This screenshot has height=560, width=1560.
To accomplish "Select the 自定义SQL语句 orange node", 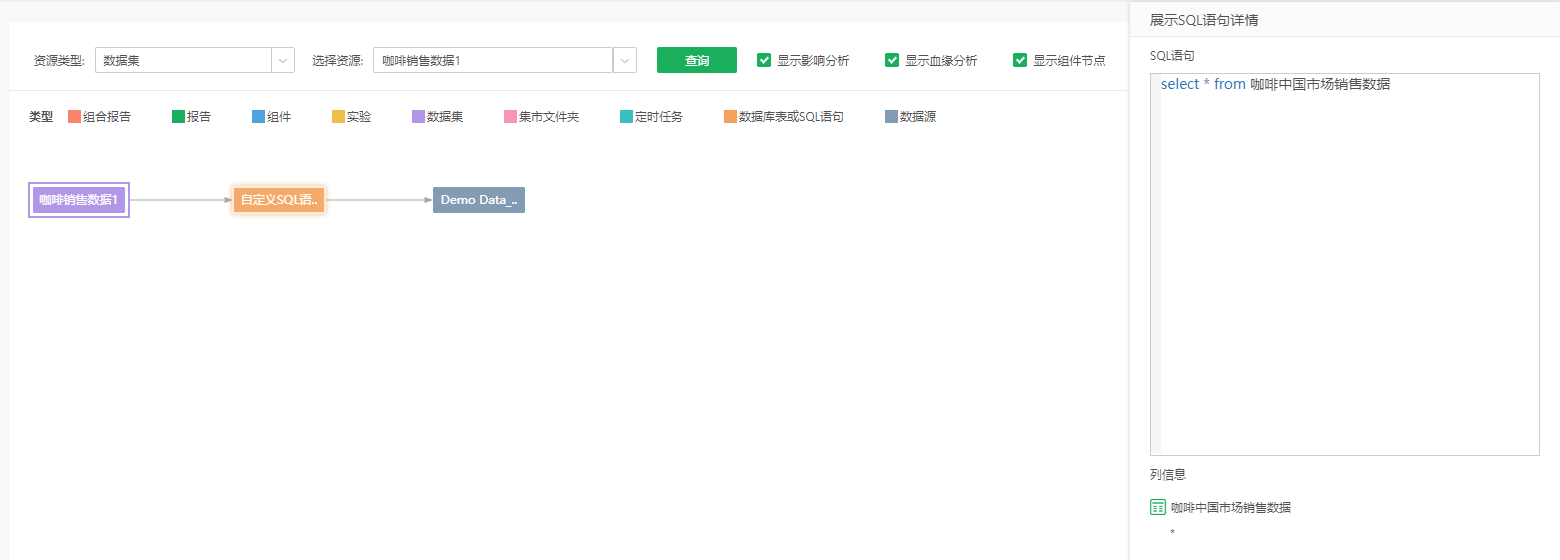I will click(x=279, y=200).
